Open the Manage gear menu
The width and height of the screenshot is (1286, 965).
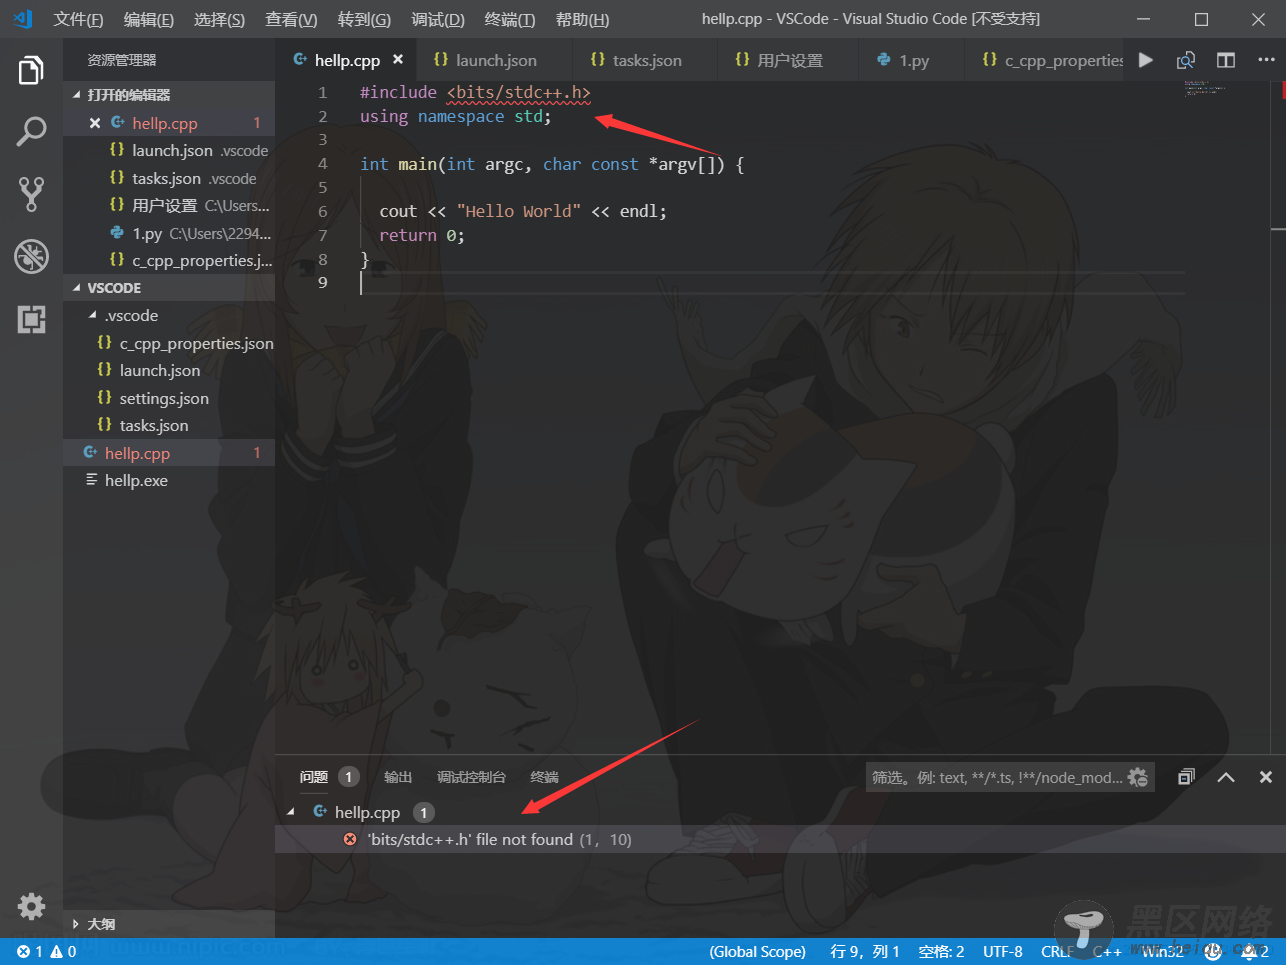point(31,906)
